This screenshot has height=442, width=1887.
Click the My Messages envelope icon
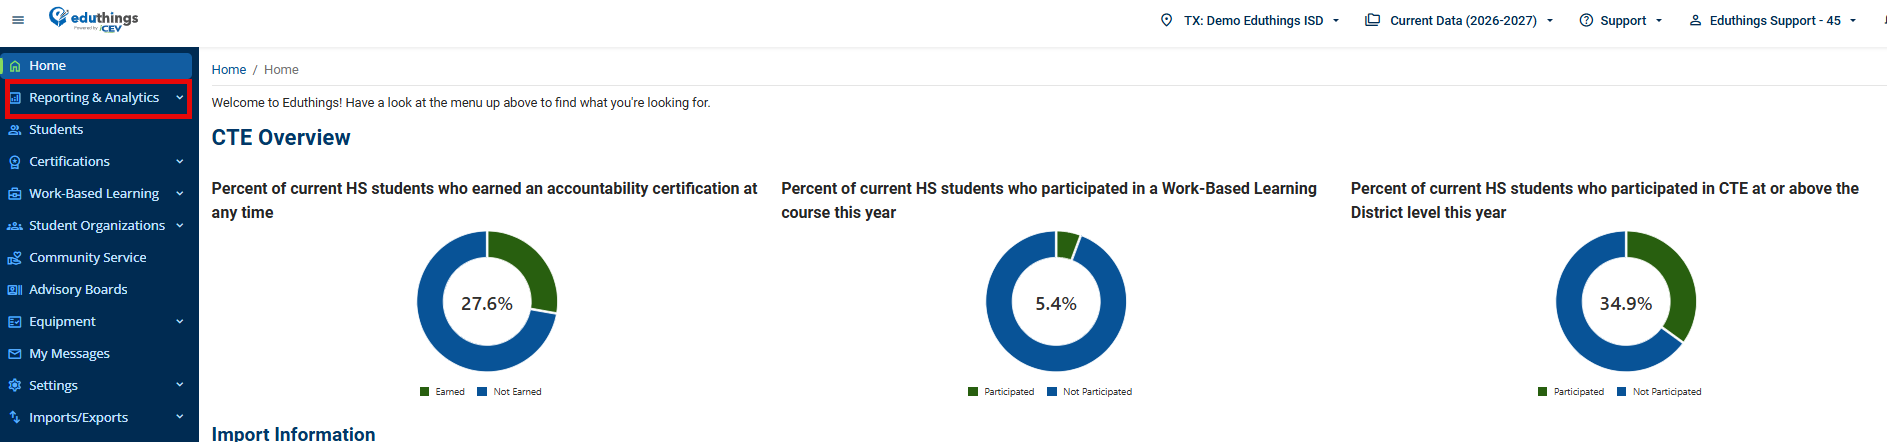(15, 354)
